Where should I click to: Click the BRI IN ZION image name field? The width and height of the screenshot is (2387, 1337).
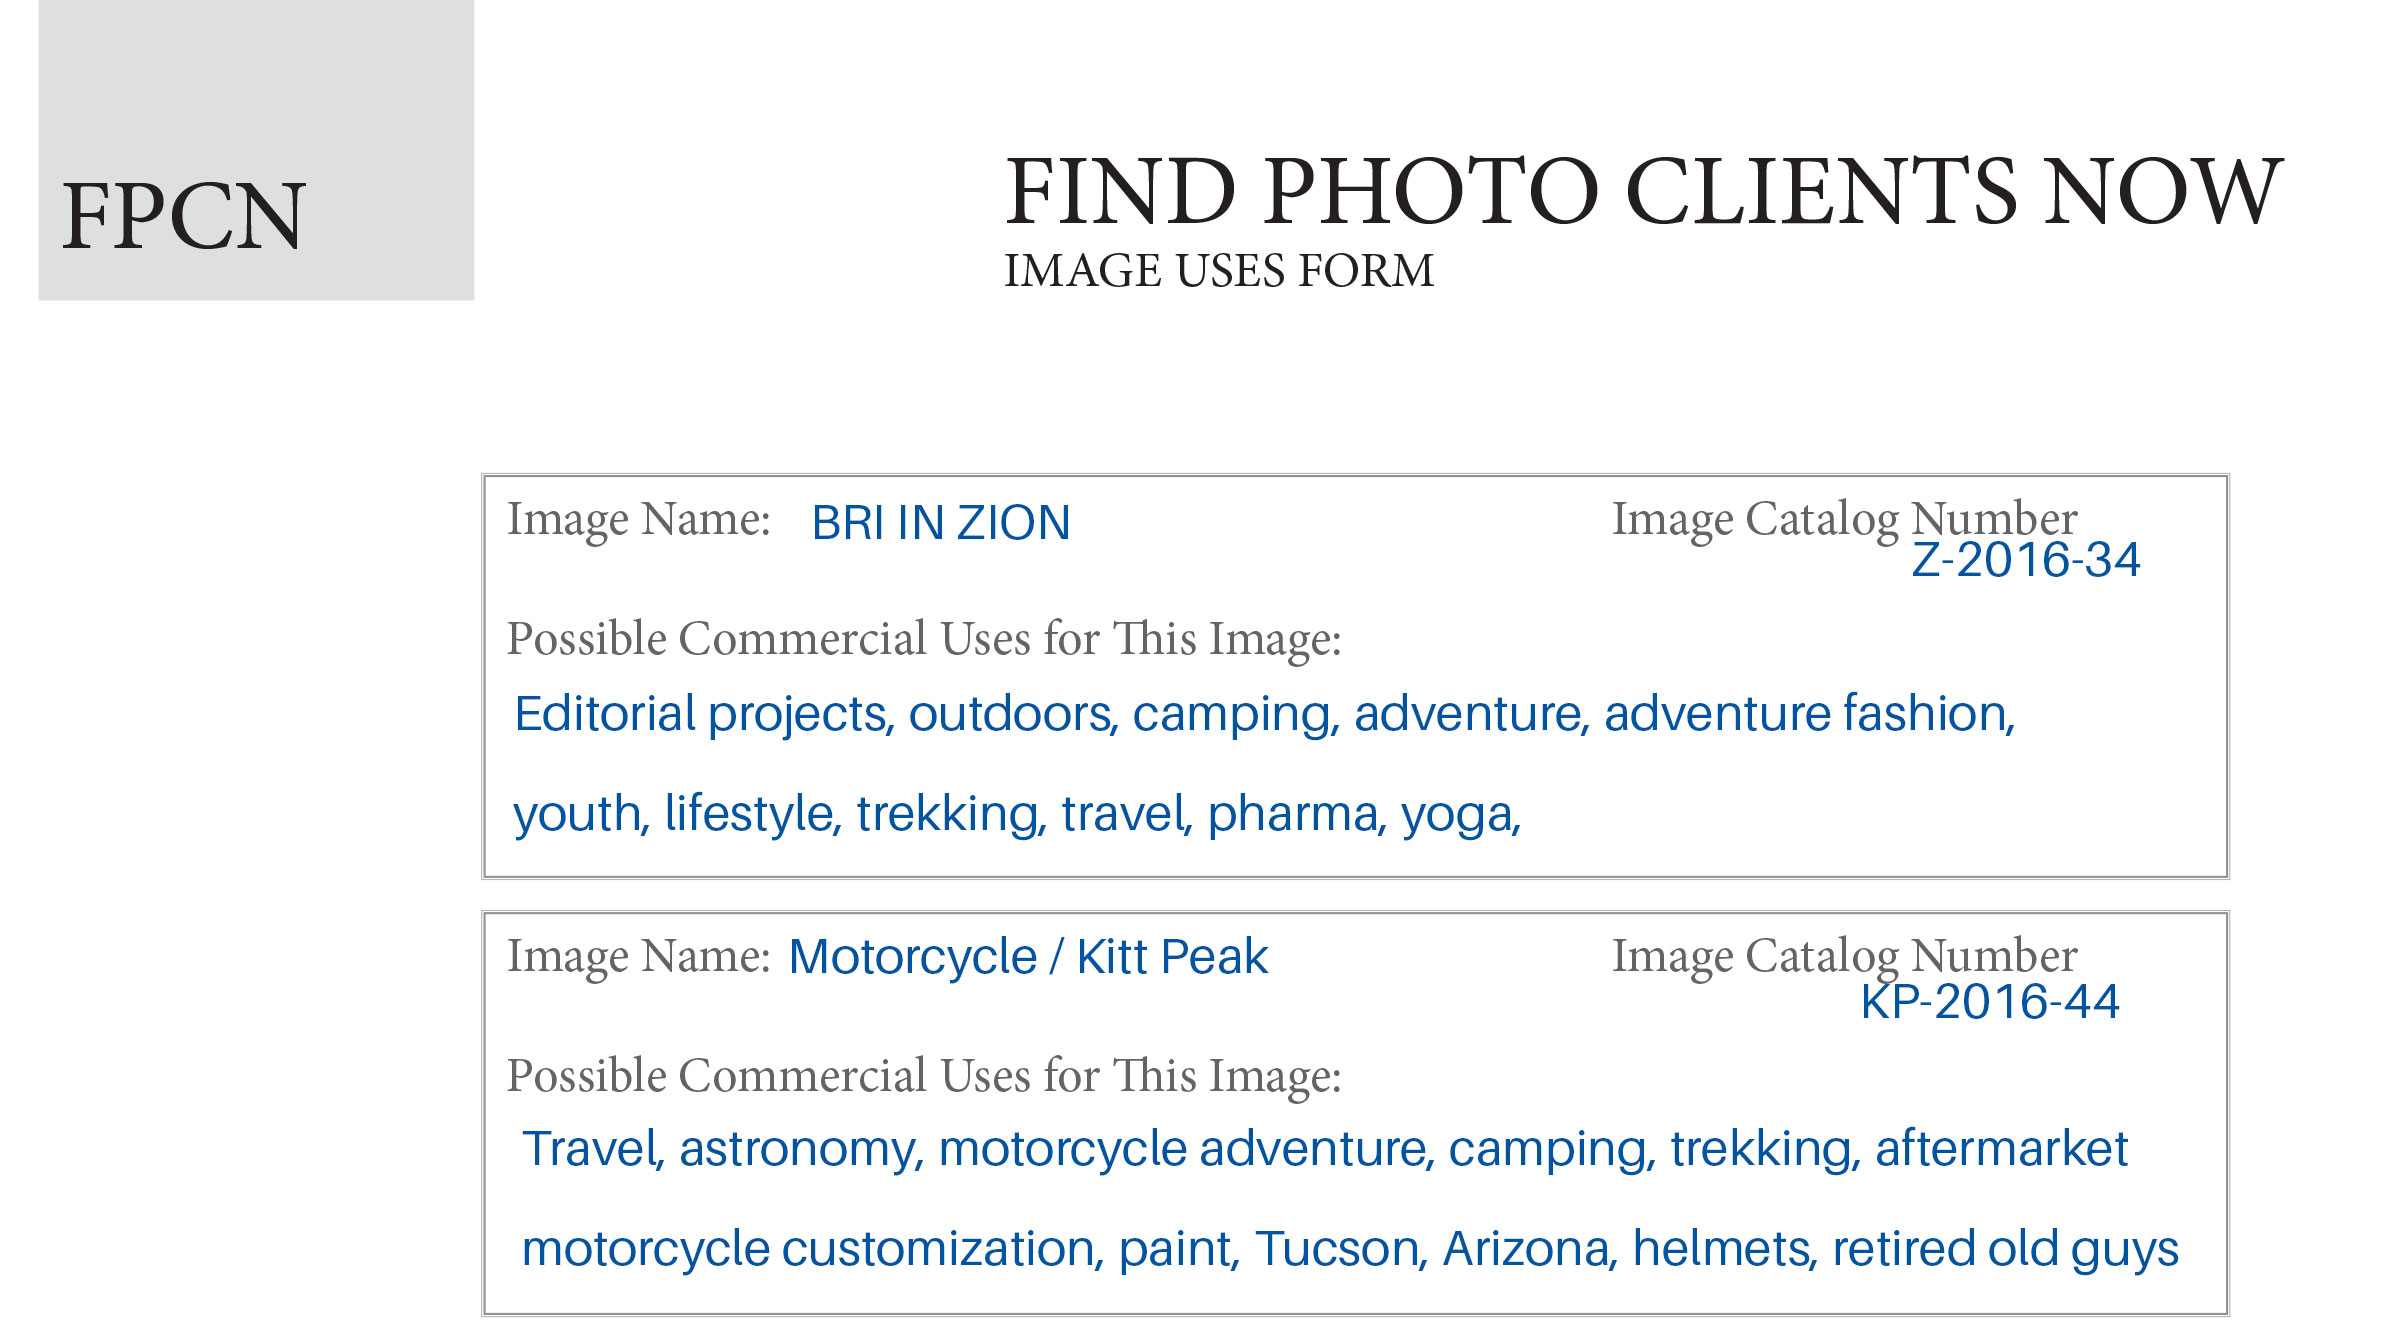pos(940,523)
